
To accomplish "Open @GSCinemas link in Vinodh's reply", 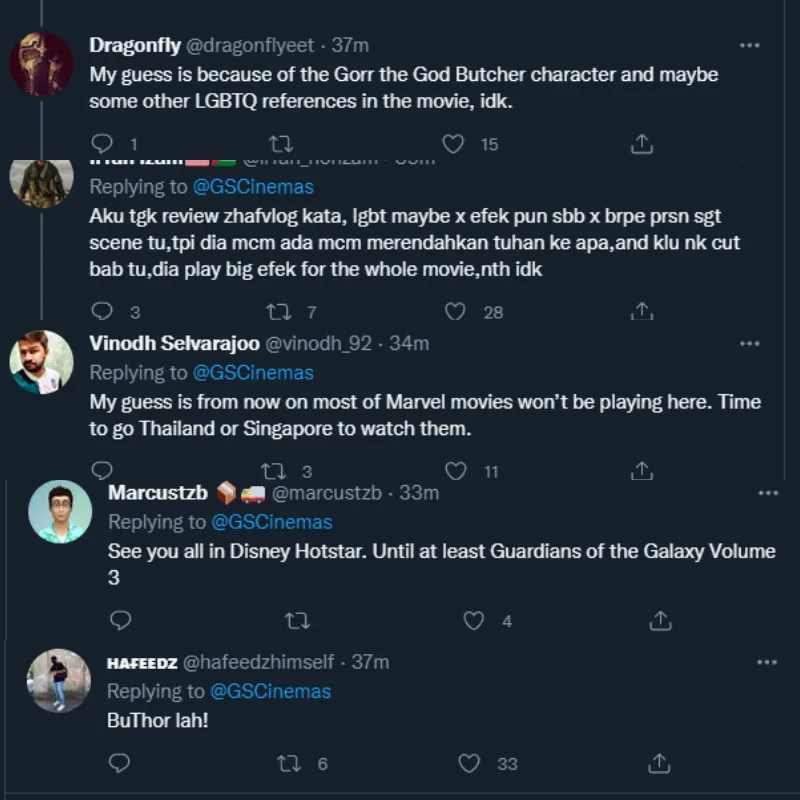I will click(x=252, y=373).
